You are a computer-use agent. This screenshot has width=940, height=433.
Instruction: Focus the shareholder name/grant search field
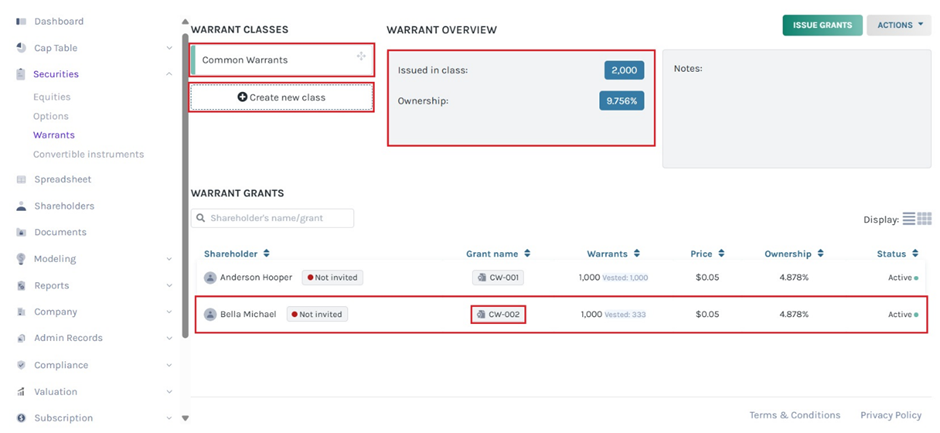273,218
